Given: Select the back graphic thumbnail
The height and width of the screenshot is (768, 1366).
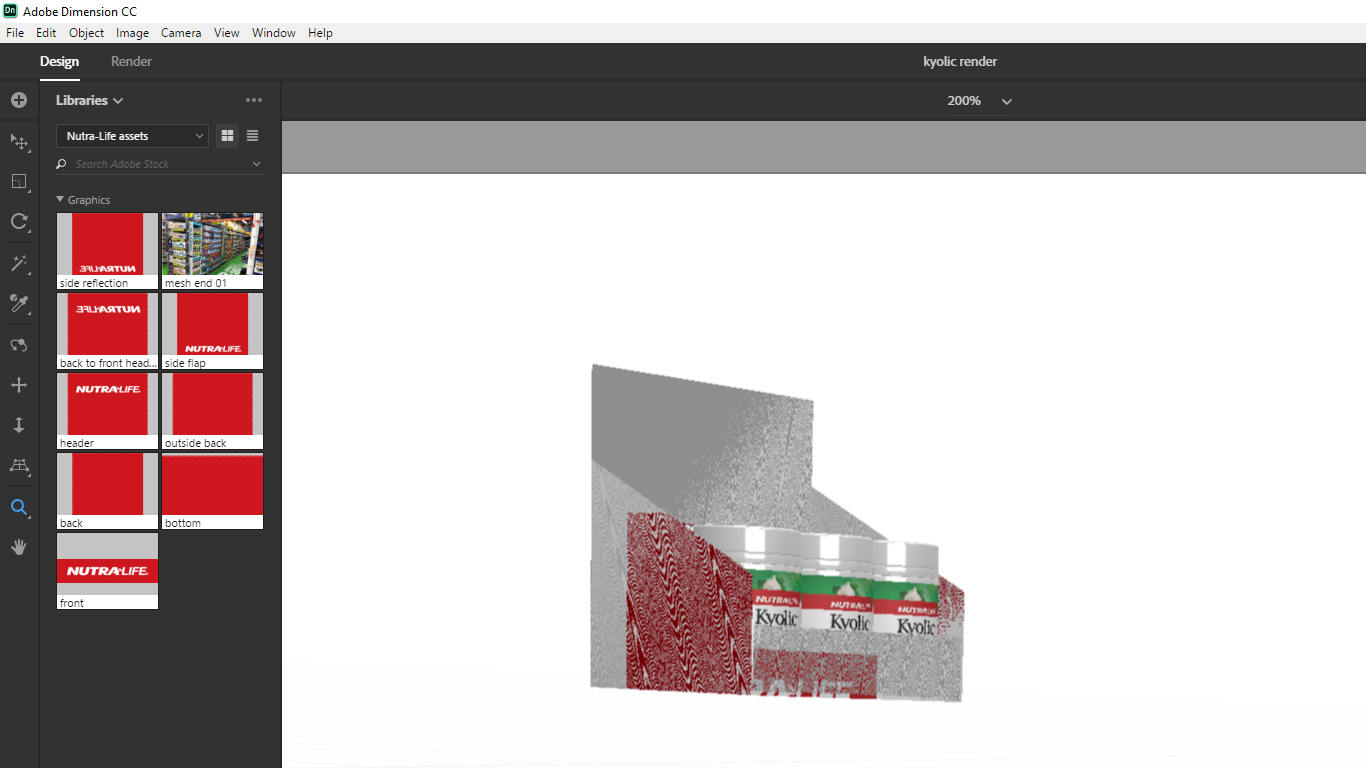Looking at the screenshot, I should (x=107, y=491).
